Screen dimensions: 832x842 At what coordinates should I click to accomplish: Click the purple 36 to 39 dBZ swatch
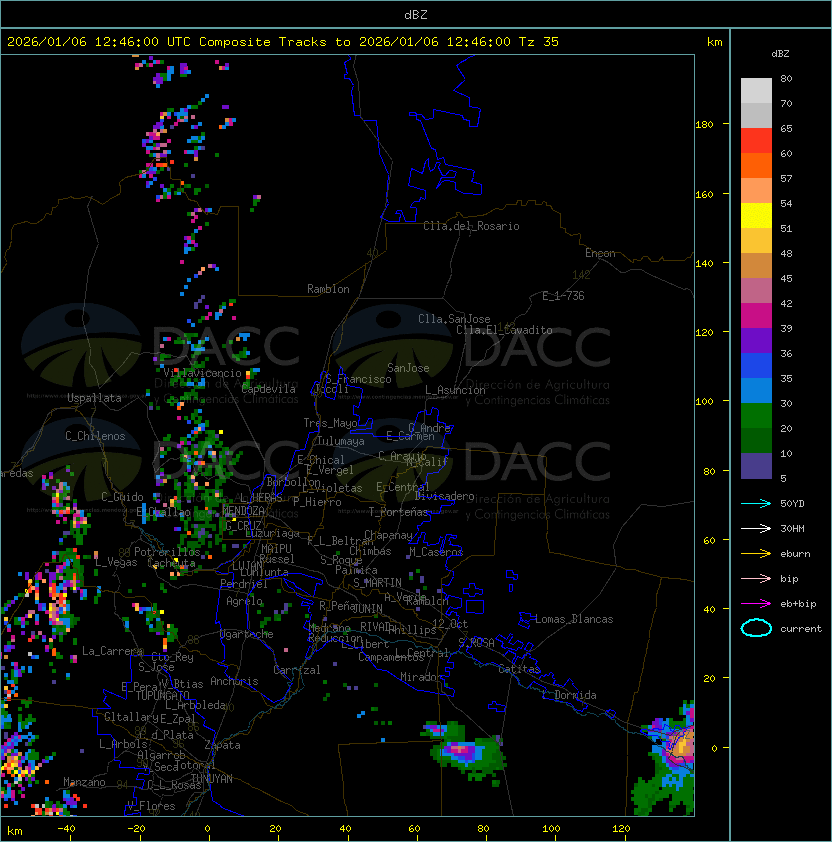(756, 341)
